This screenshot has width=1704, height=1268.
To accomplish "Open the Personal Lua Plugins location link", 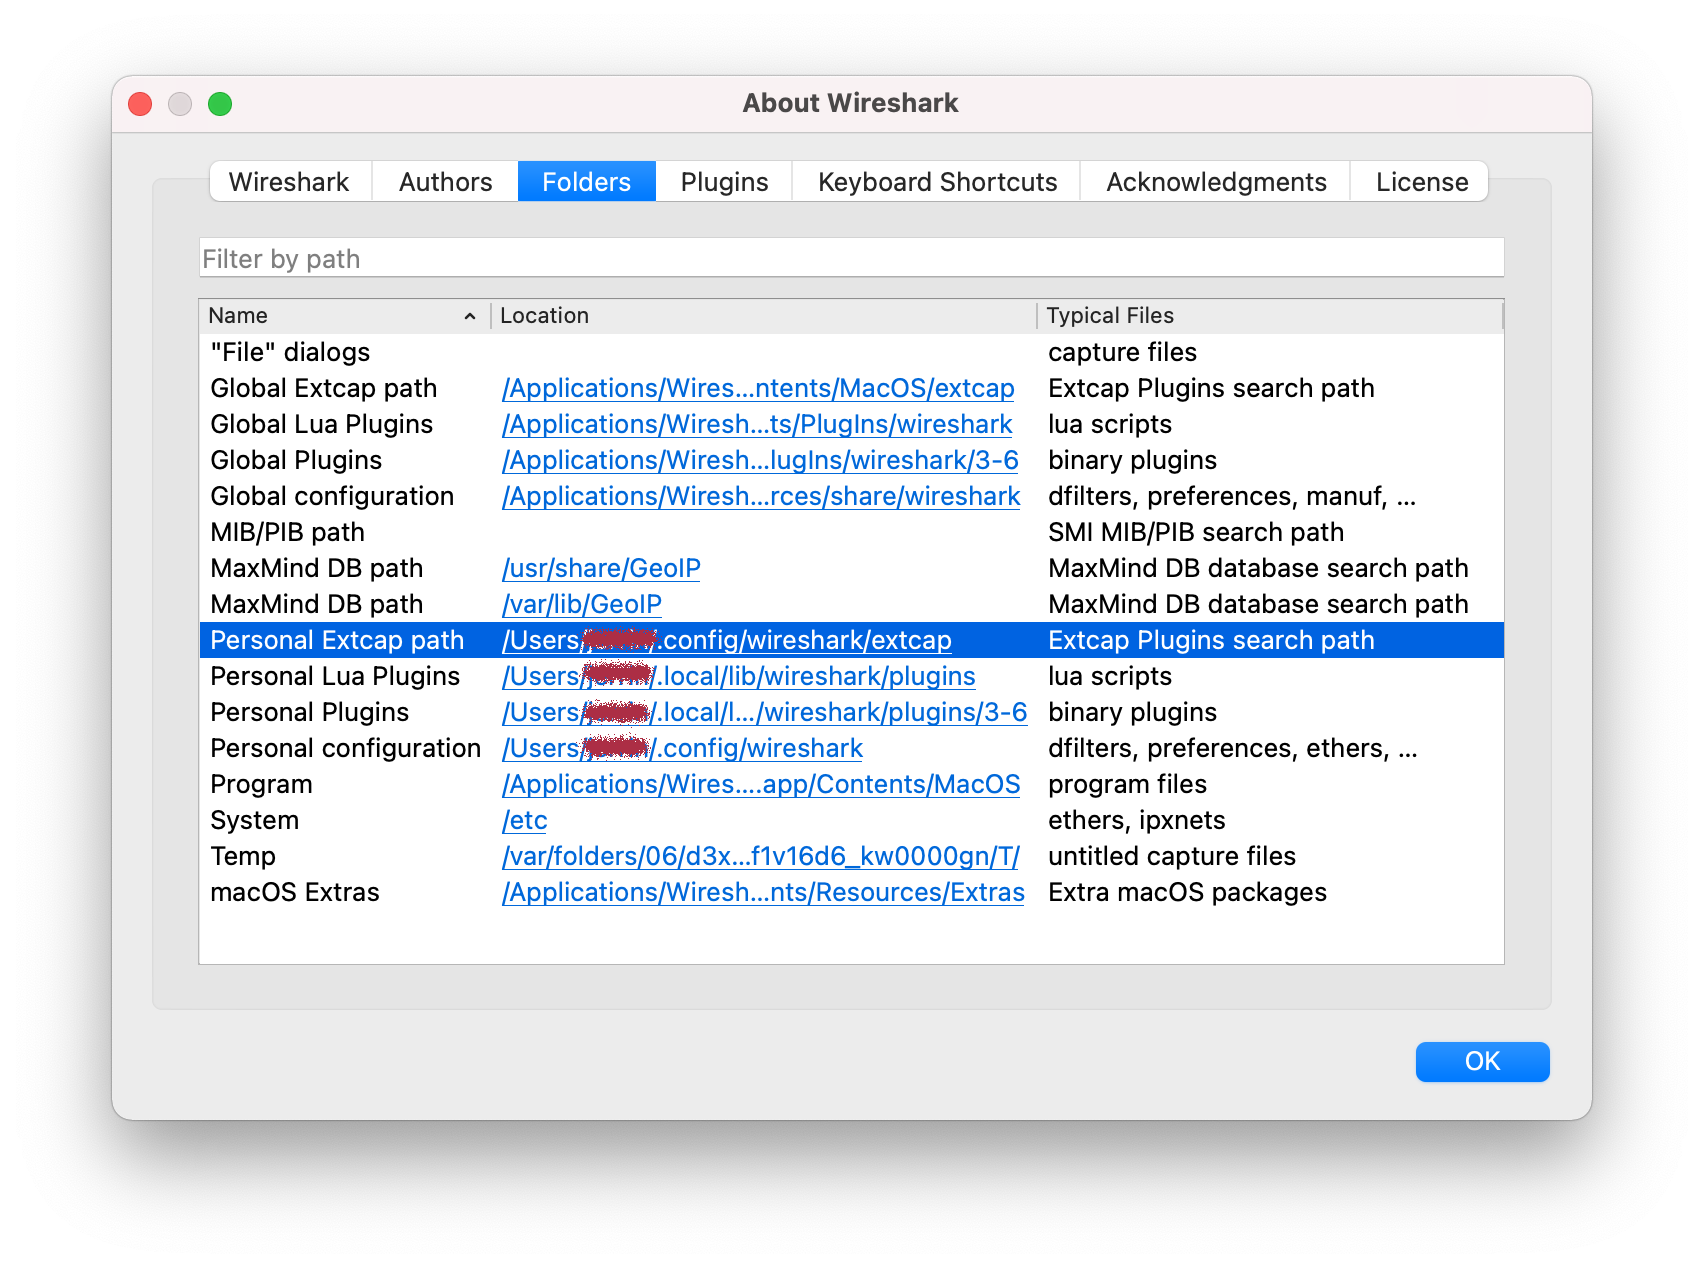I will coord(739,676).
